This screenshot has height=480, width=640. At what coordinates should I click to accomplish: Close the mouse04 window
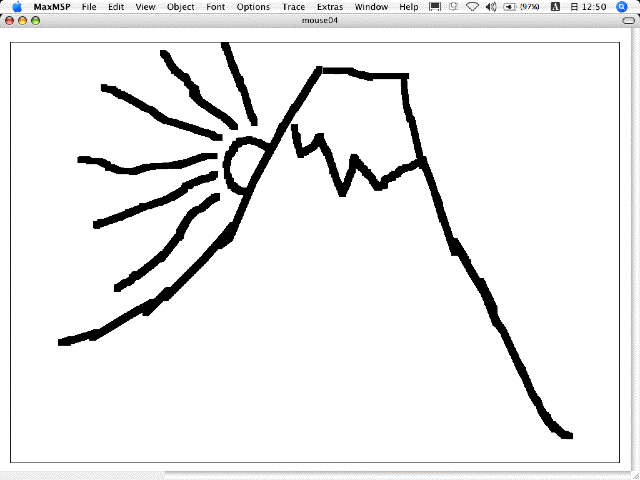click(x=9, y=20)
